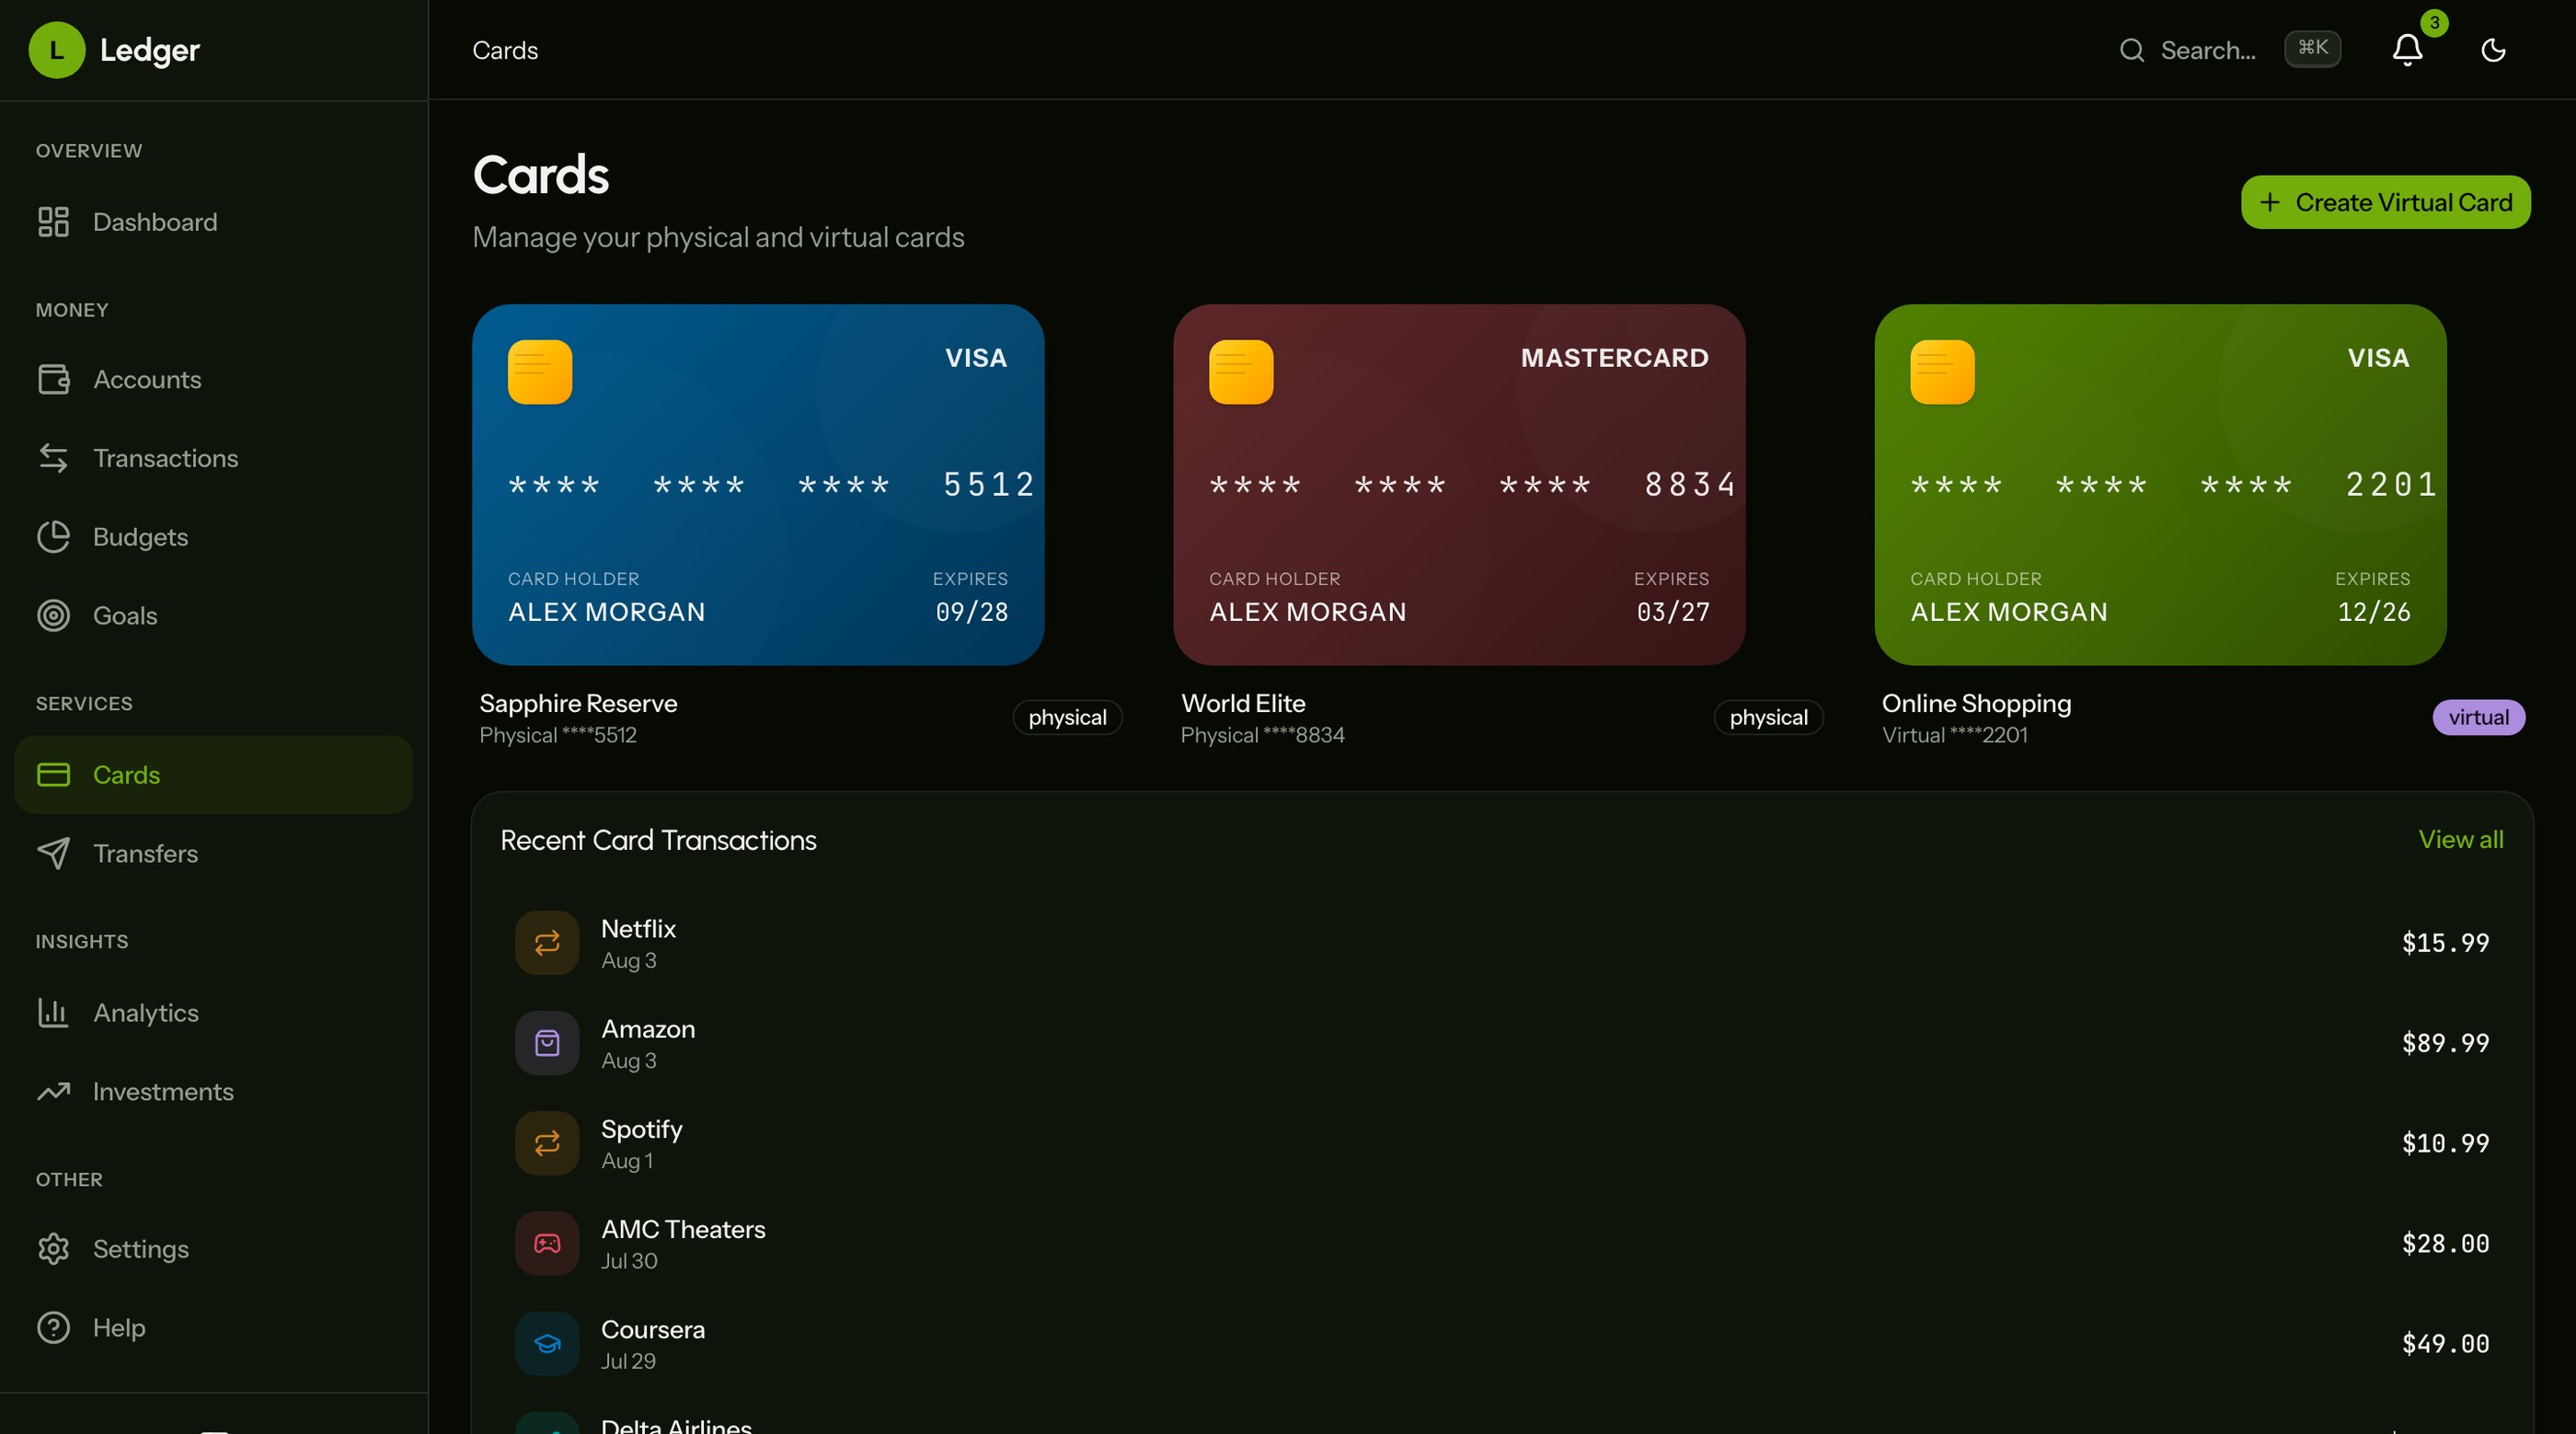Click the Netflix subscription icon
This screenshot has height=1434, width=2576.
click(x=547, y=943)
